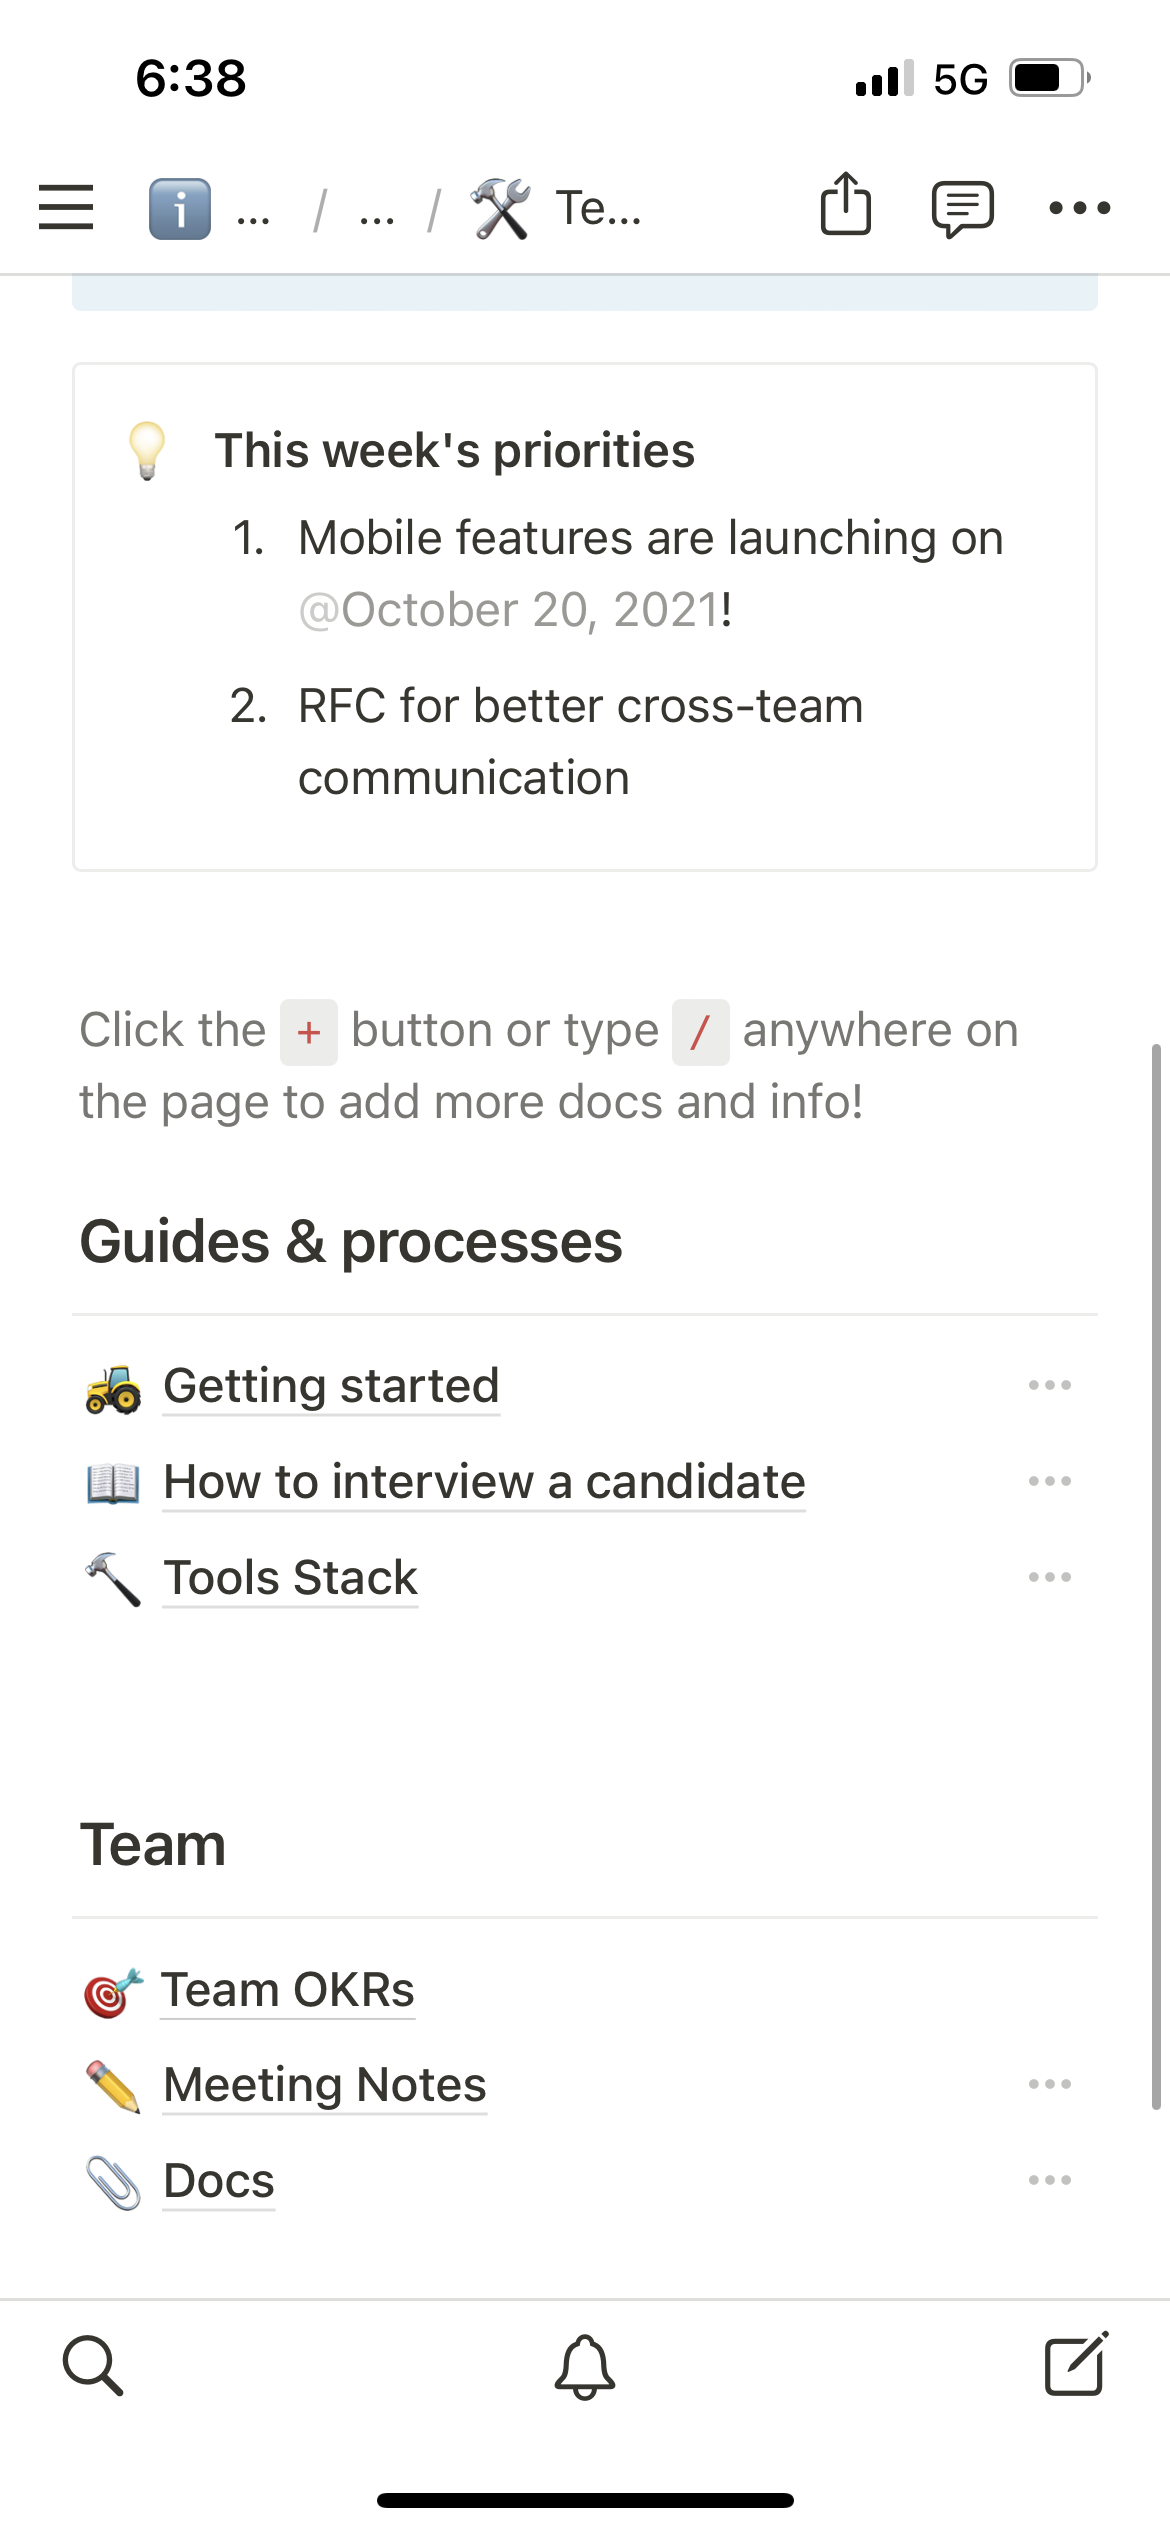Image resolution: width=1170 pixels, height=2532 pixels.
Task: Open the comments speech bubble icon
Action: coord(962,208)
